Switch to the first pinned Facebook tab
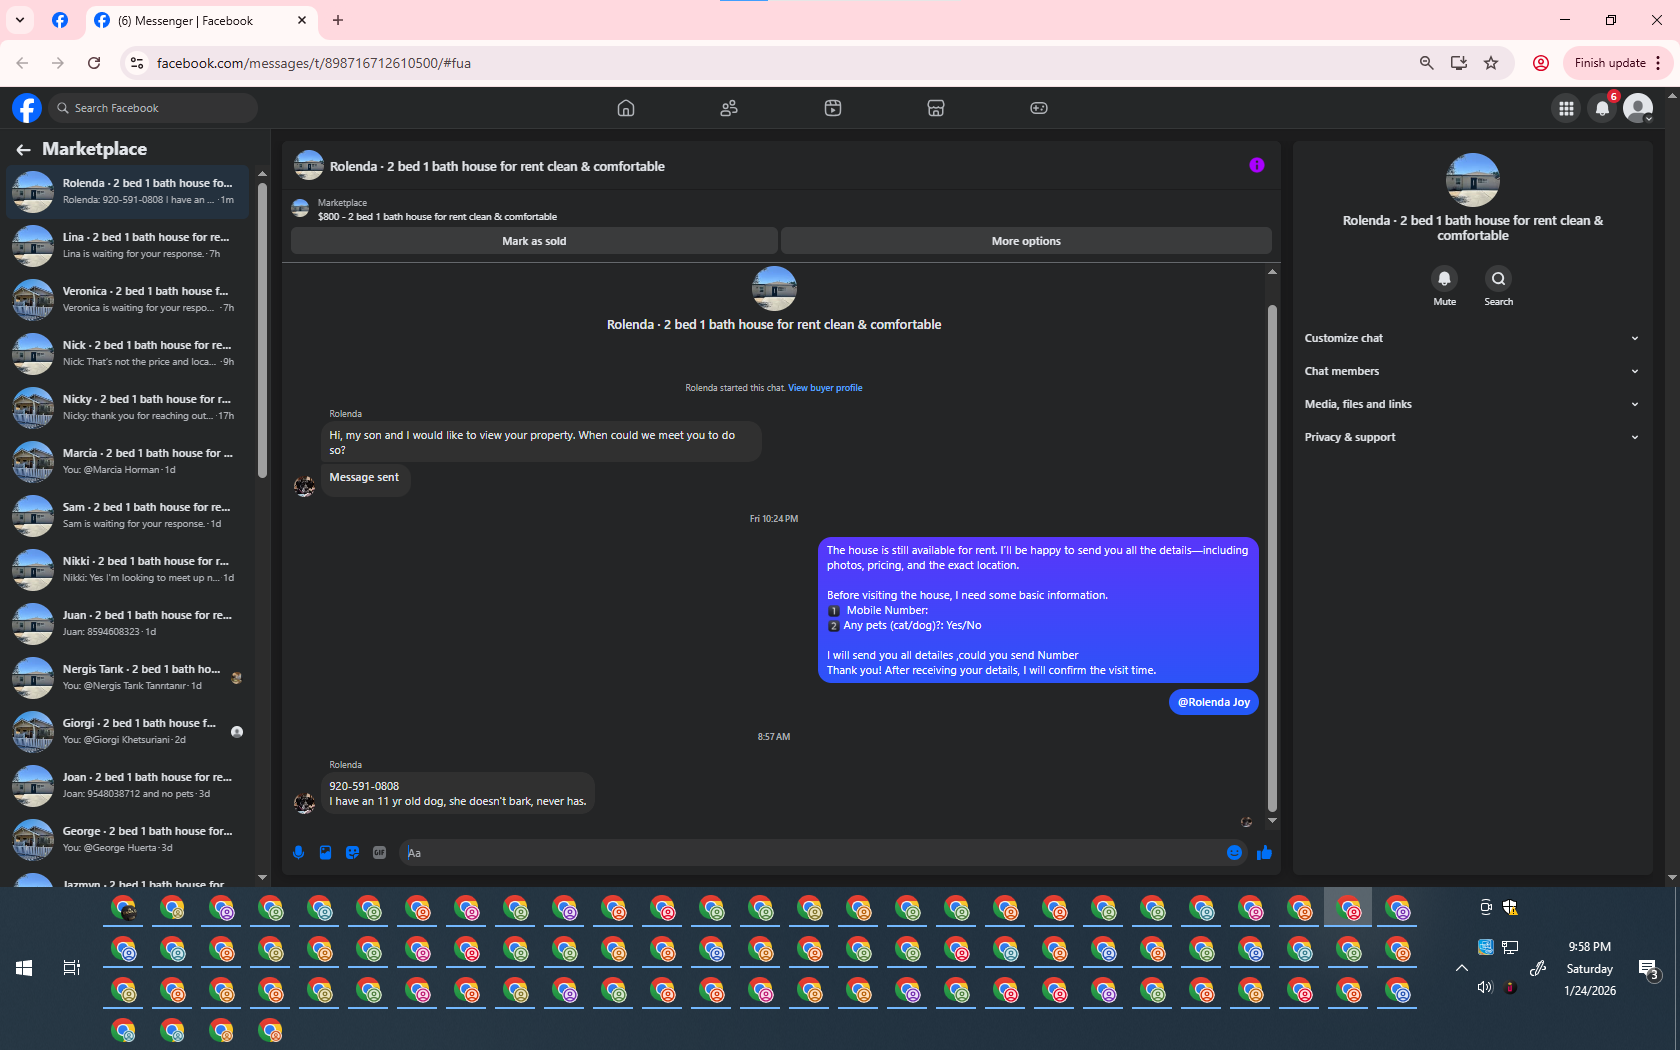This screenshot has height=1050, width=1680. click(60, 20)
